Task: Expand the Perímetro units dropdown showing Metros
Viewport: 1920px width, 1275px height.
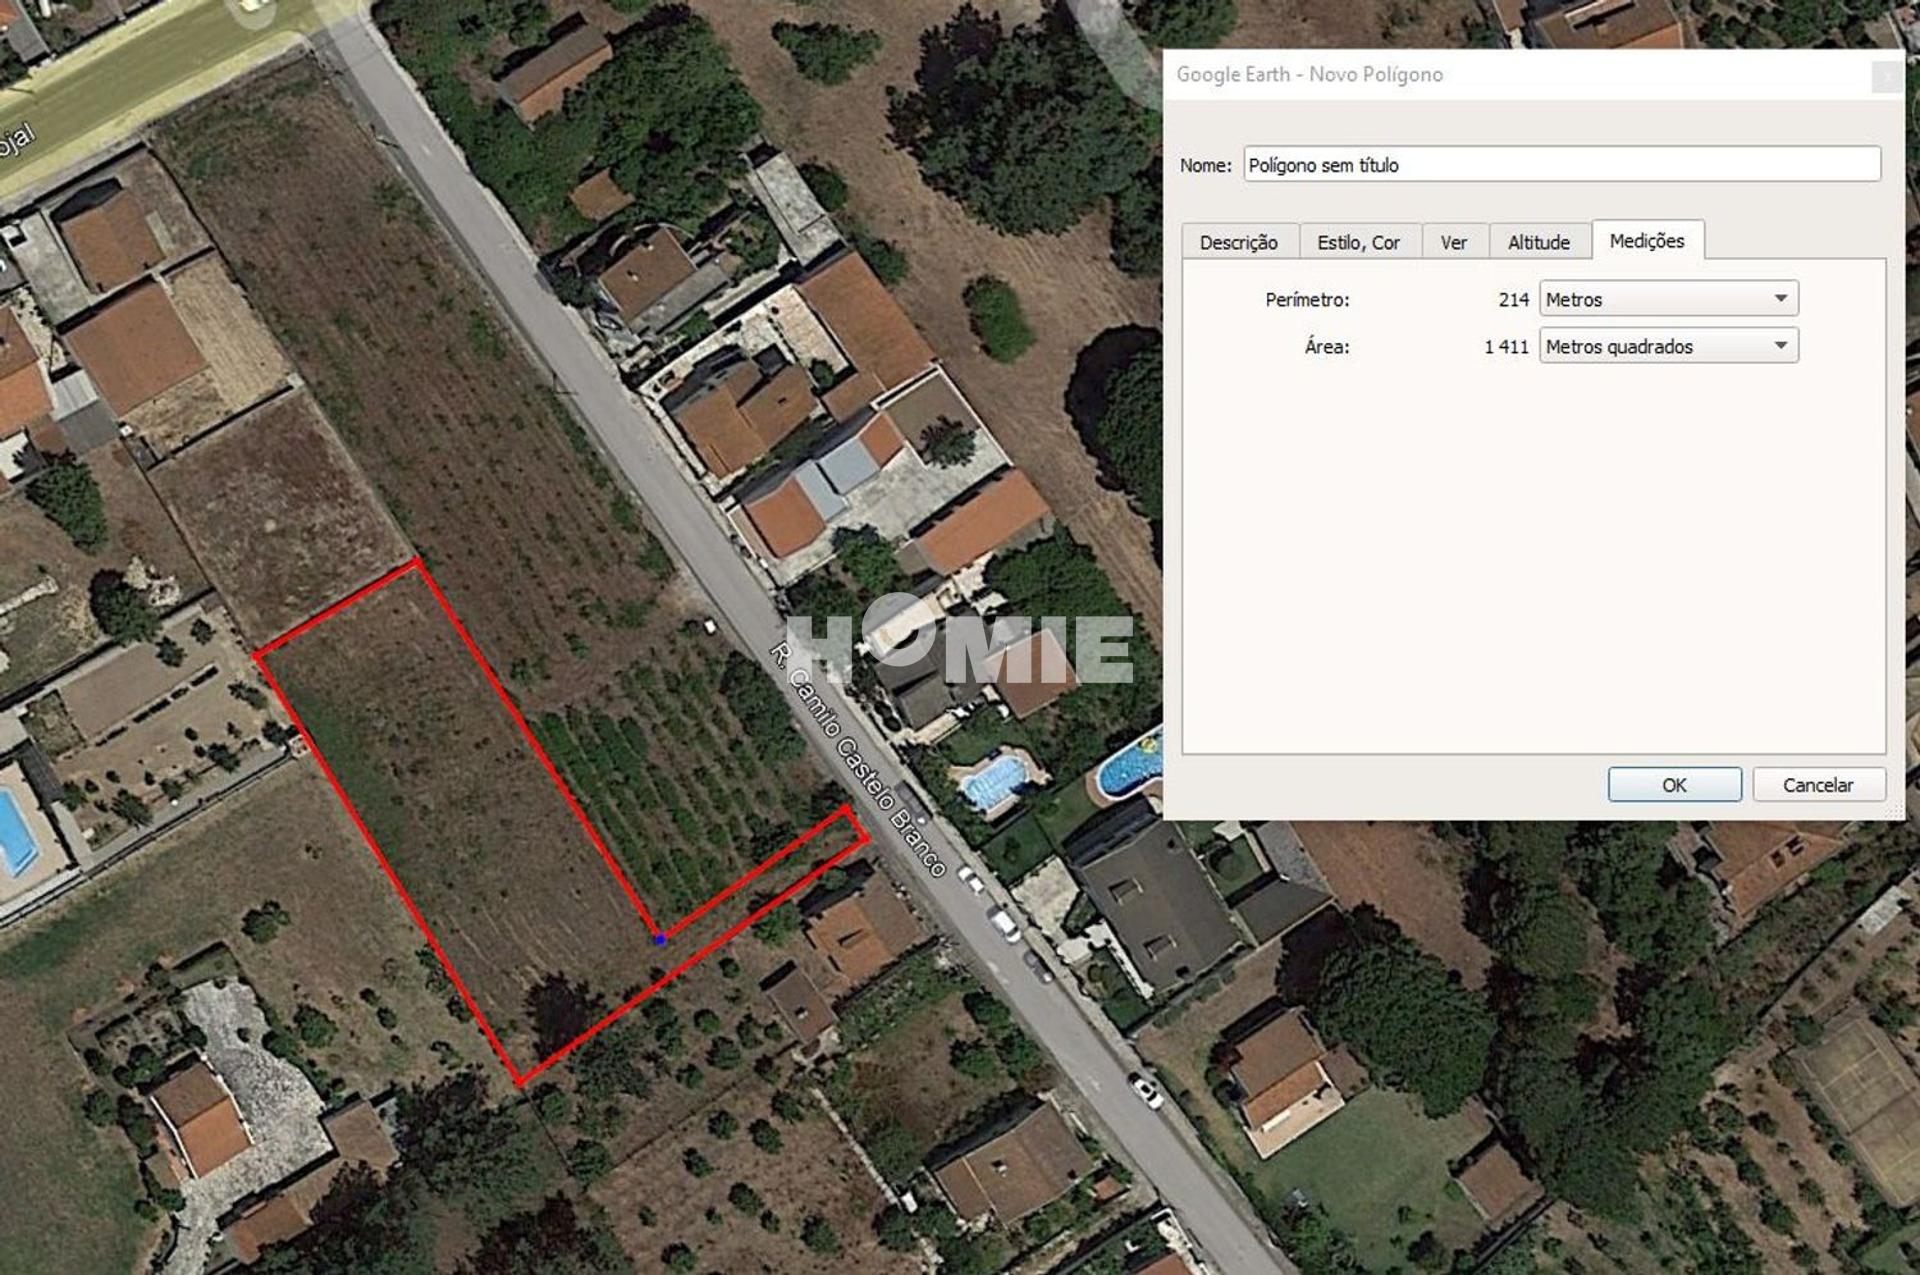Action: [x=1668, y=299]
